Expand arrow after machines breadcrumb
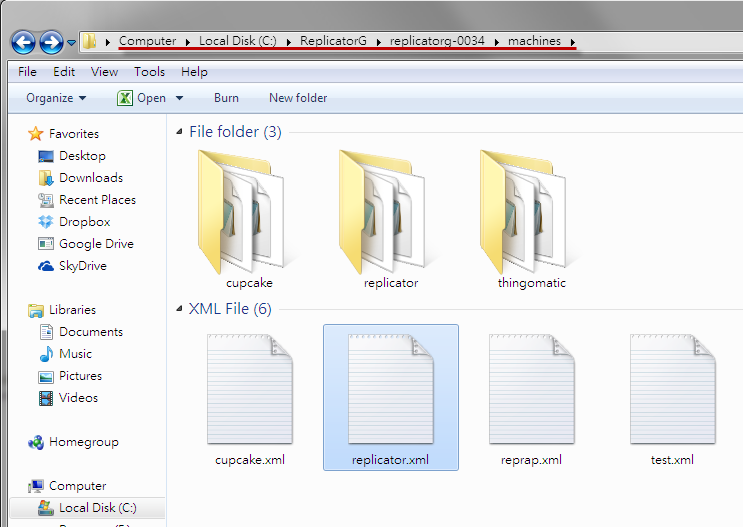743x527 pixels. click(573, 42)
